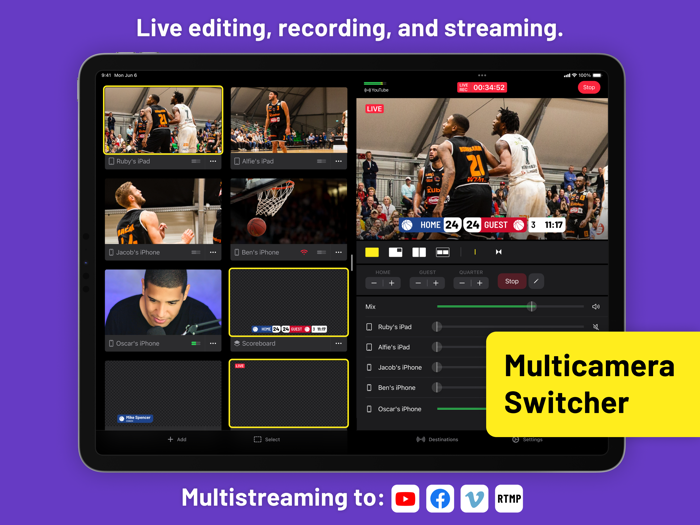Increase the QUARTER number
The width and height of the screenshot is (700, 525).
[x=479, y=283]
